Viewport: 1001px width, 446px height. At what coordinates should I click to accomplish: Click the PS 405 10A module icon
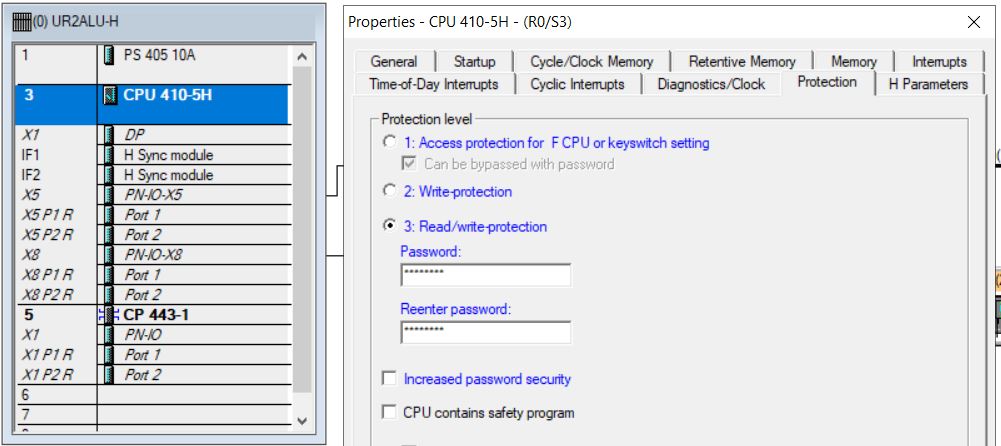pos(109,56)
